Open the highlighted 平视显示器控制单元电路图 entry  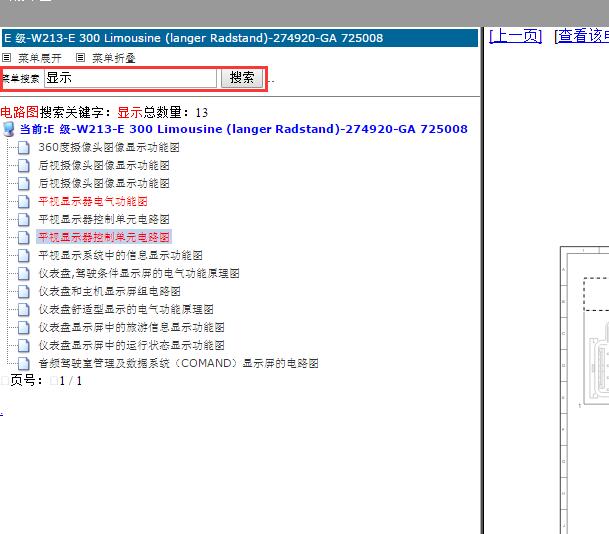[x=104, y=237]
